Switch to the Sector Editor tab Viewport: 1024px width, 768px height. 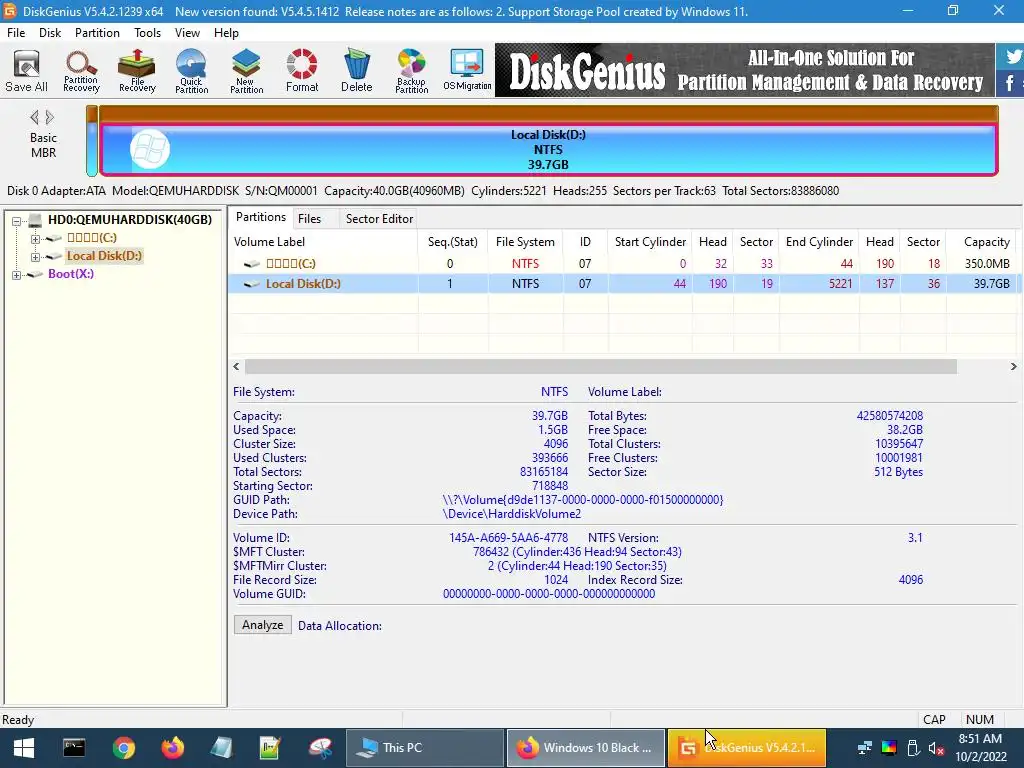click(379, 219)
